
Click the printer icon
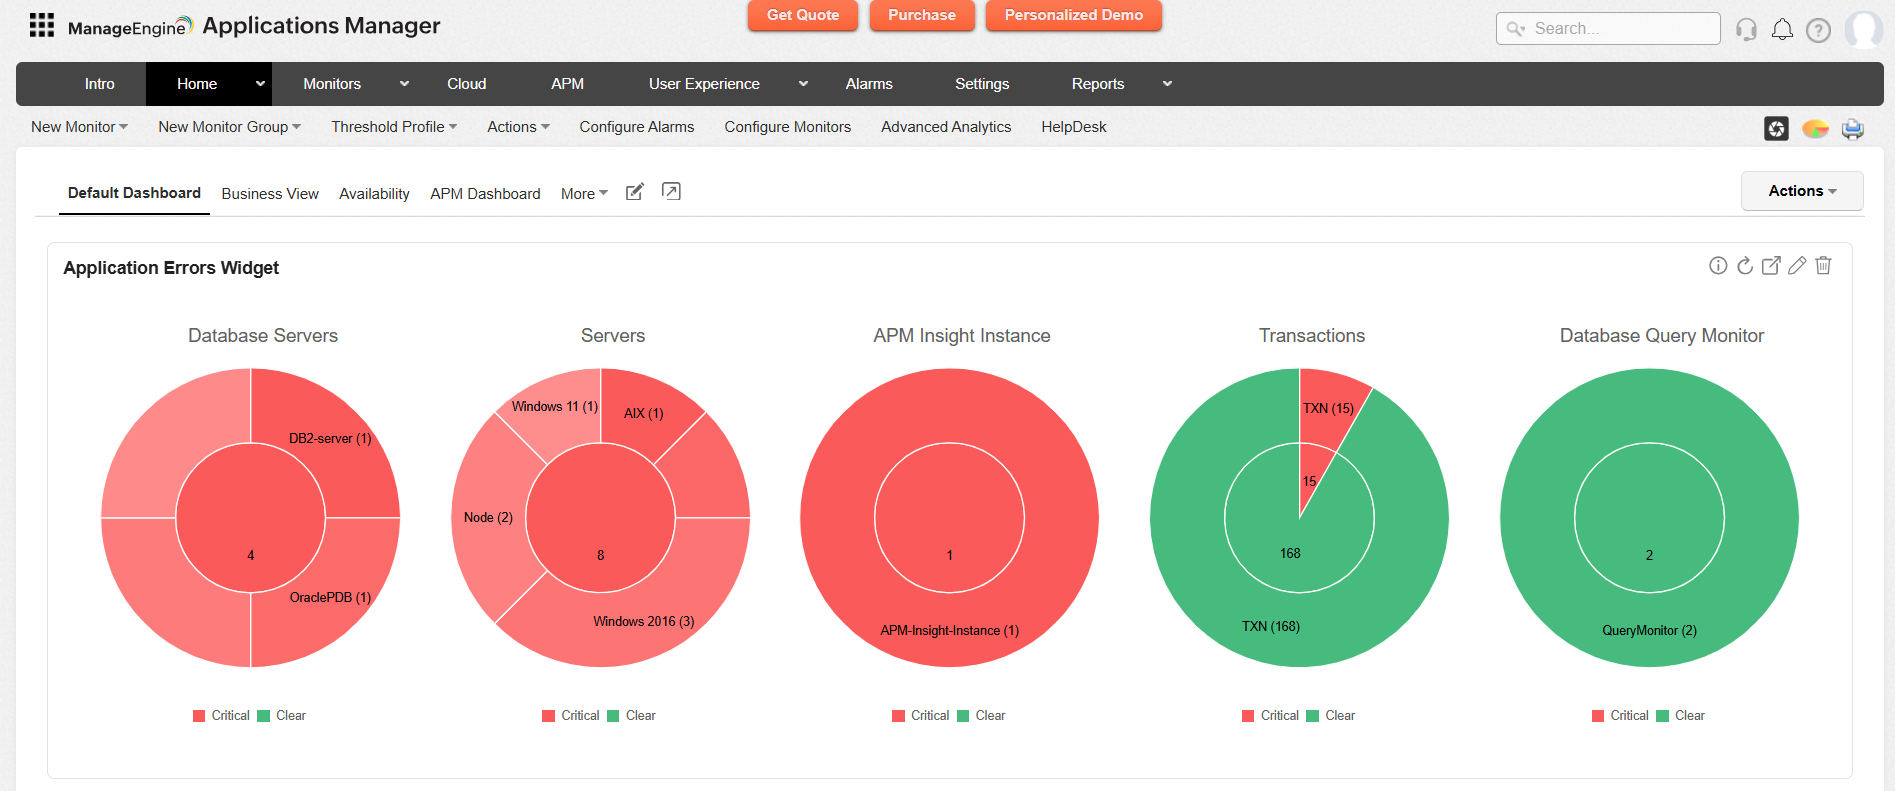[x=1853, y=129]
